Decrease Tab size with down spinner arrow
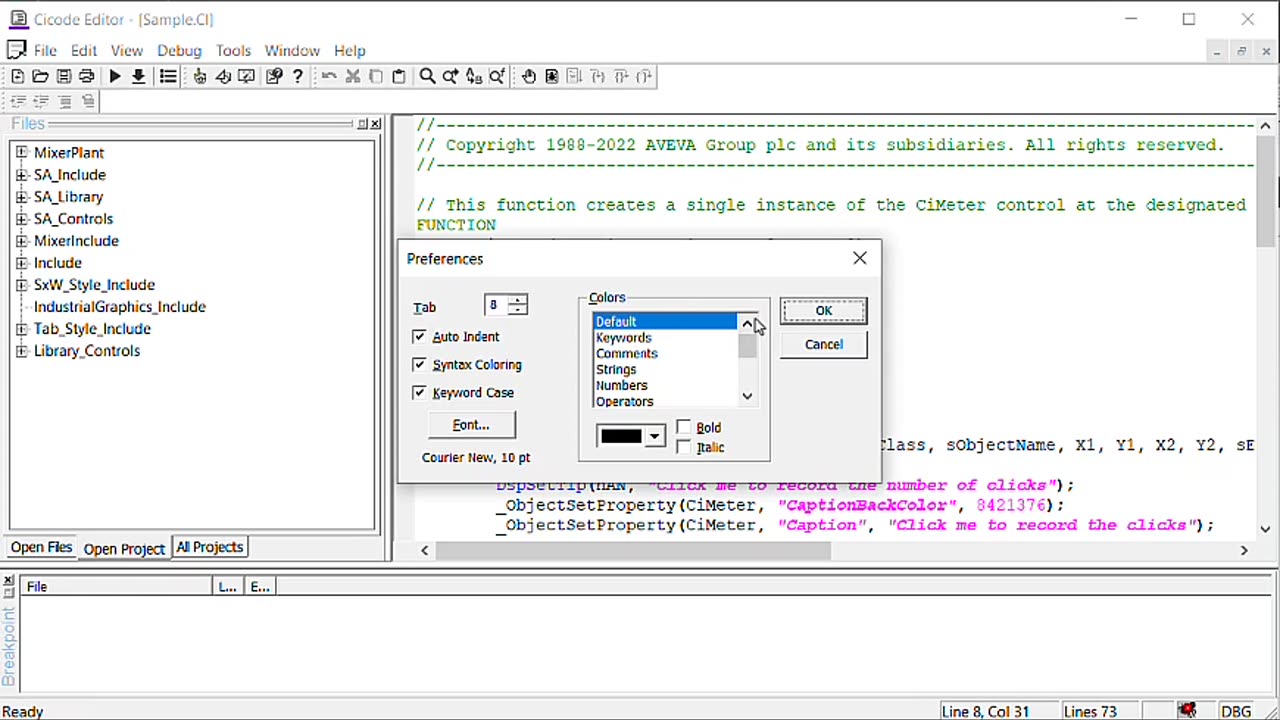 517,311
